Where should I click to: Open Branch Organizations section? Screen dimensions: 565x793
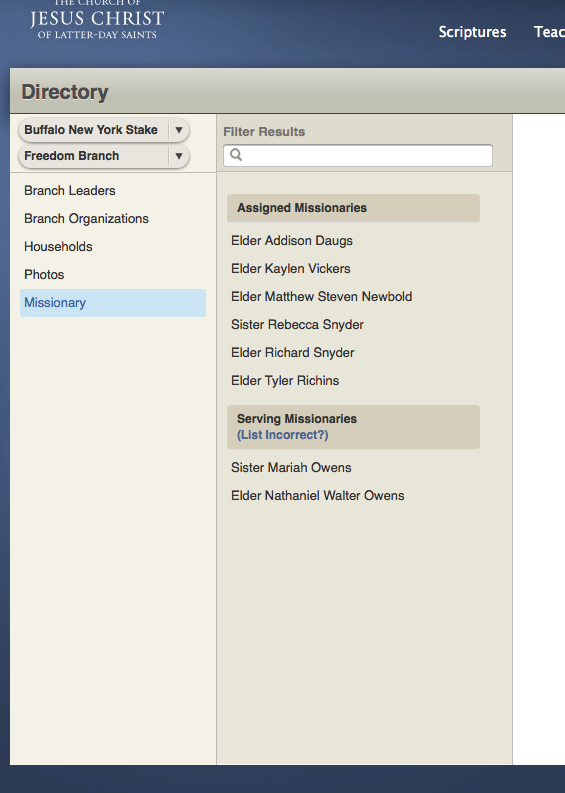[x=86, y=218]
